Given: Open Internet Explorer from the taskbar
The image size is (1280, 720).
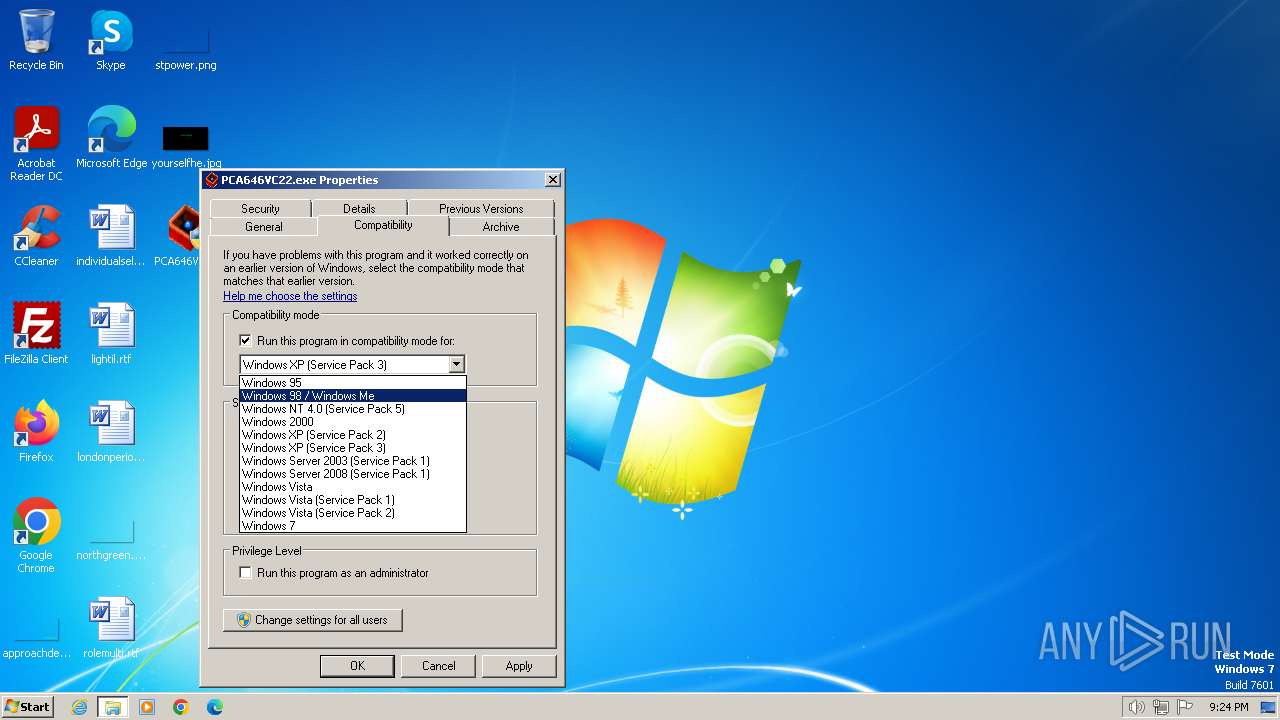Looking at the screenshot, I should tap(79, 707).
